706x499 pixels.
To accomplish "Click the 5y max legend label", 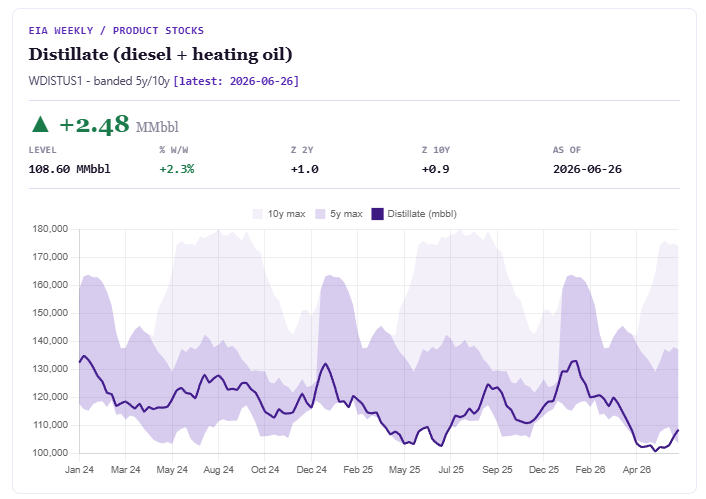I will (346, 214).
